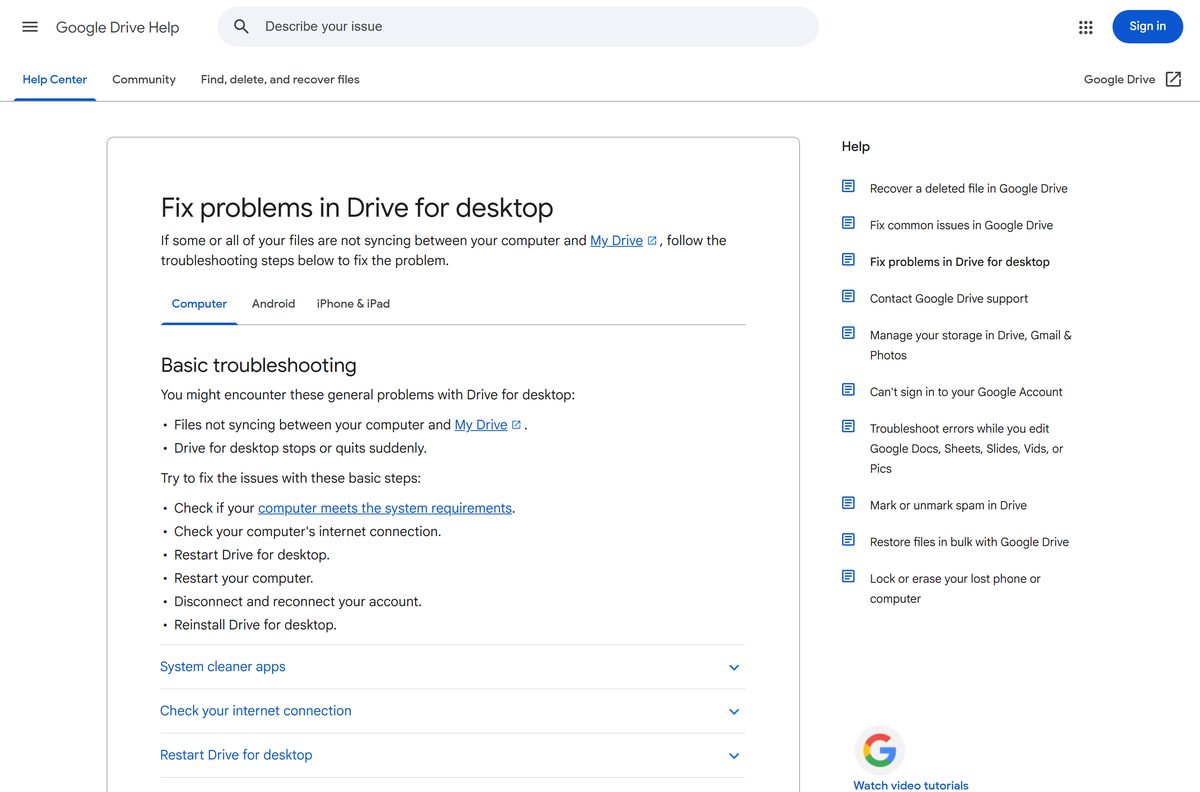Screen dimensions: 1200x792
Task: Click the Google Drive external-link icon
Action: pos(1173,79)
